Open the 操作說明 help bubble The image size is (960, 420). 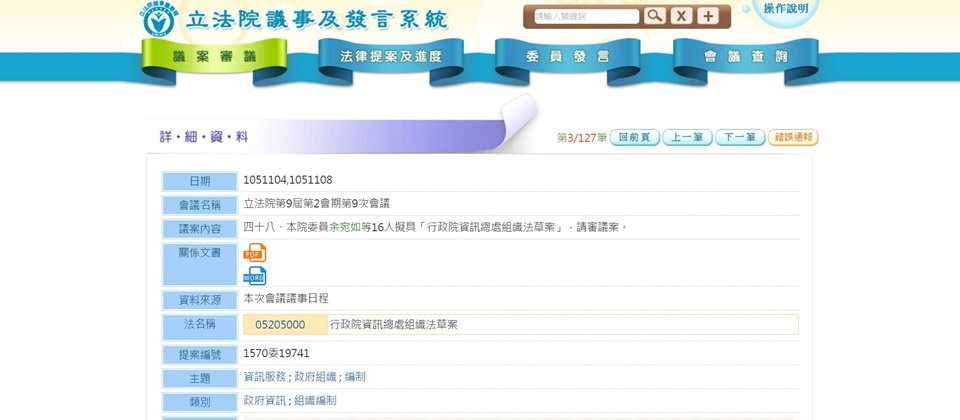(786, 10)
